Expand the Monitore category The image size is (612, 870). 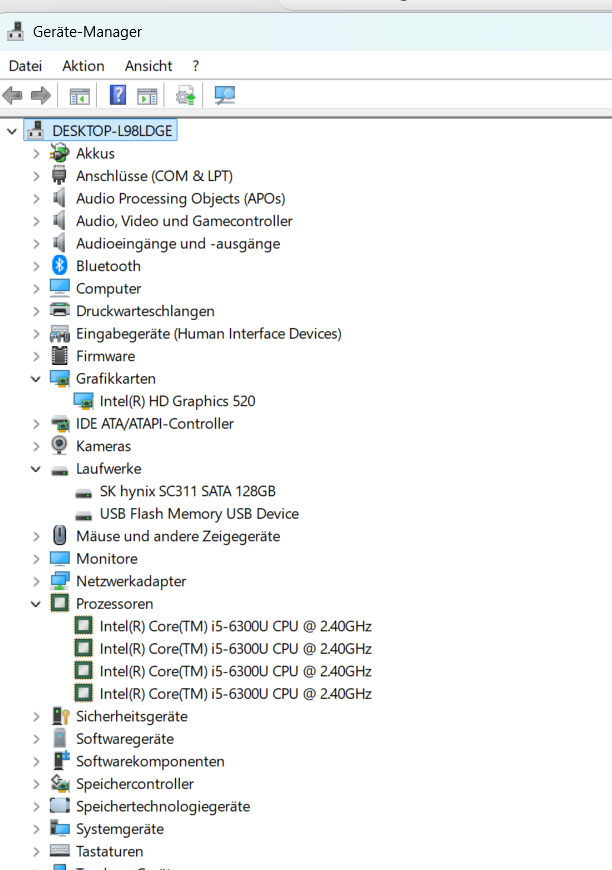(36, 559)
